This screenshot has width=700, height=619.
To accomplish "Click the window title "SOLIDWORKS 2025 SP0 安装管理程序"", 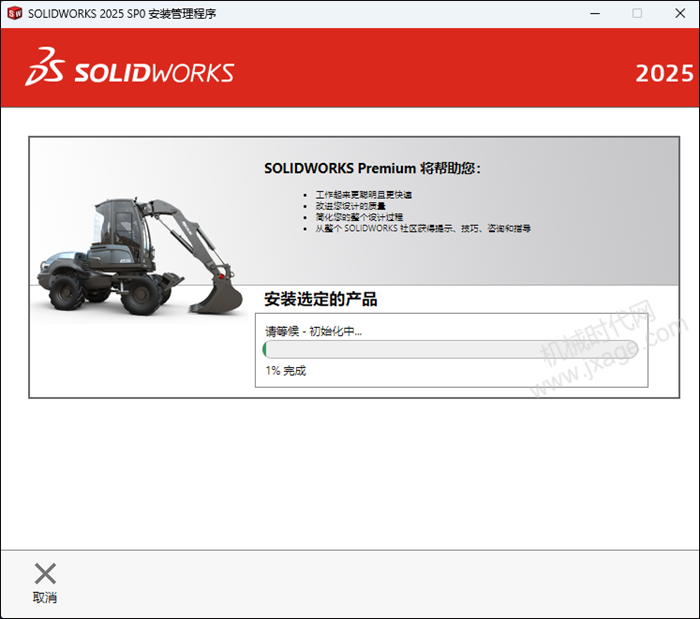I will [x=122, y=14].
